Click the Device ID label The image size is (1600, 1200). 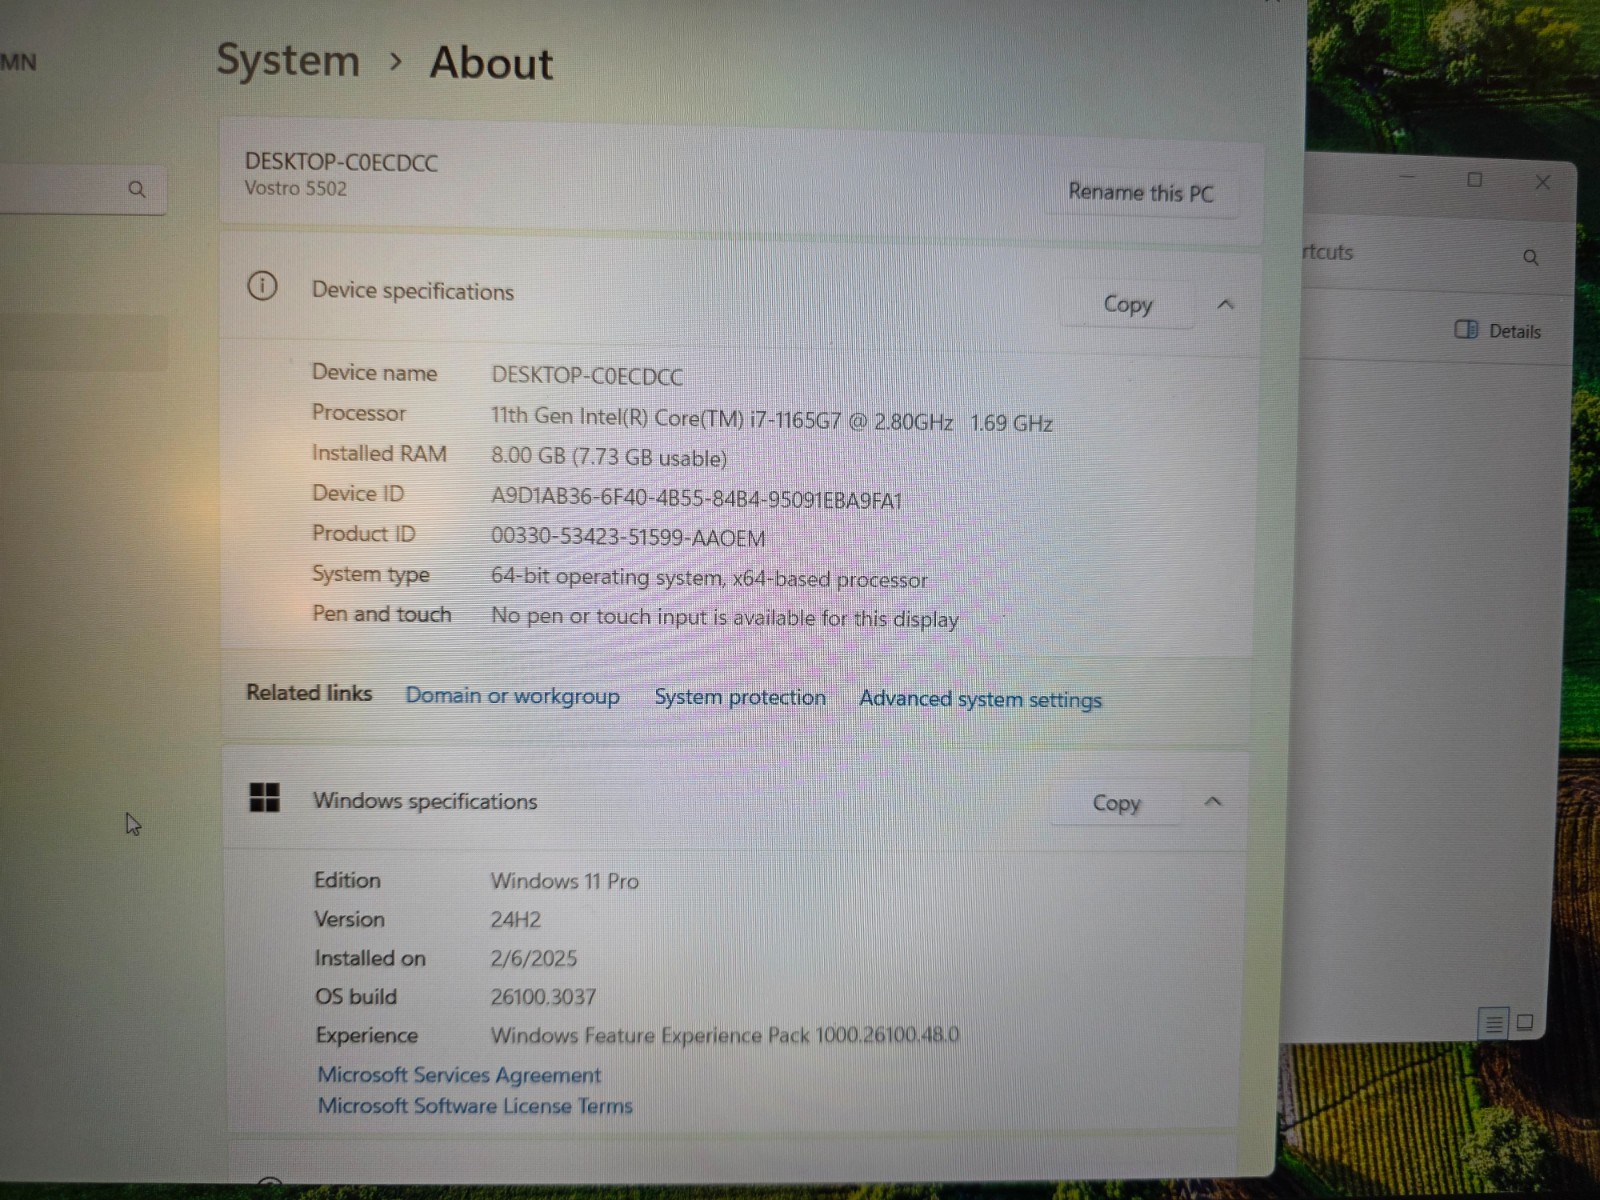[x=357, y=493]
